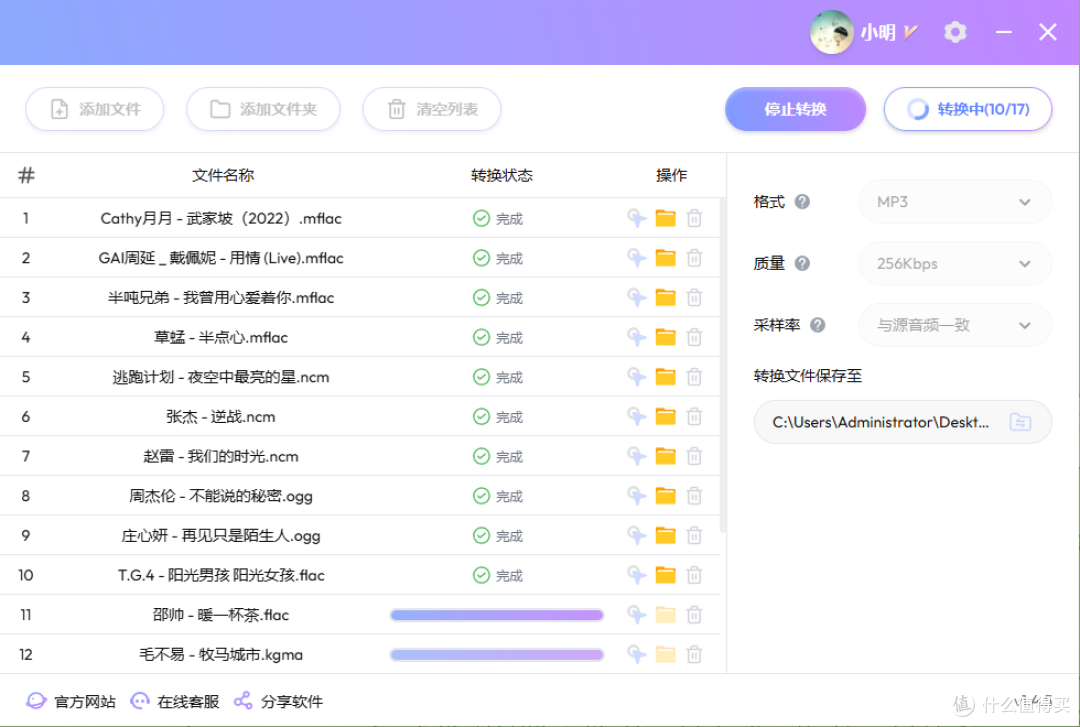
Task: Click the VIP badge next to 小明
Action: (x=911, y=32)
